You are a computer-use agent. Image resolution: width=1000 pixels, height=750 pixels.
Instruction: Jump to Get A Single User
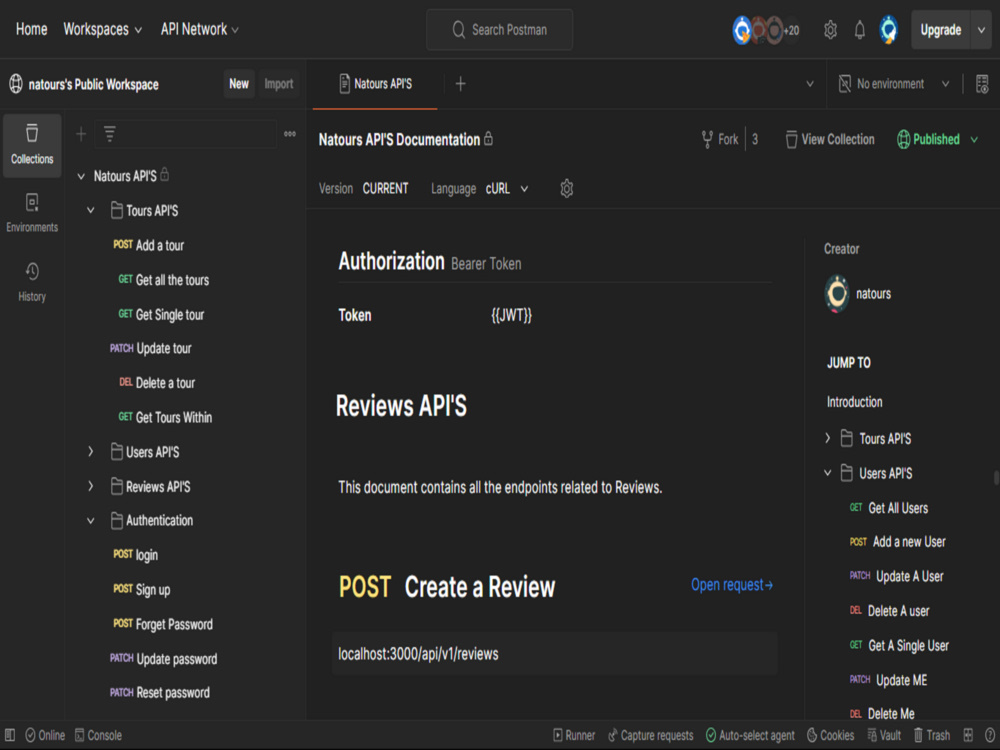tap(899, 645)
